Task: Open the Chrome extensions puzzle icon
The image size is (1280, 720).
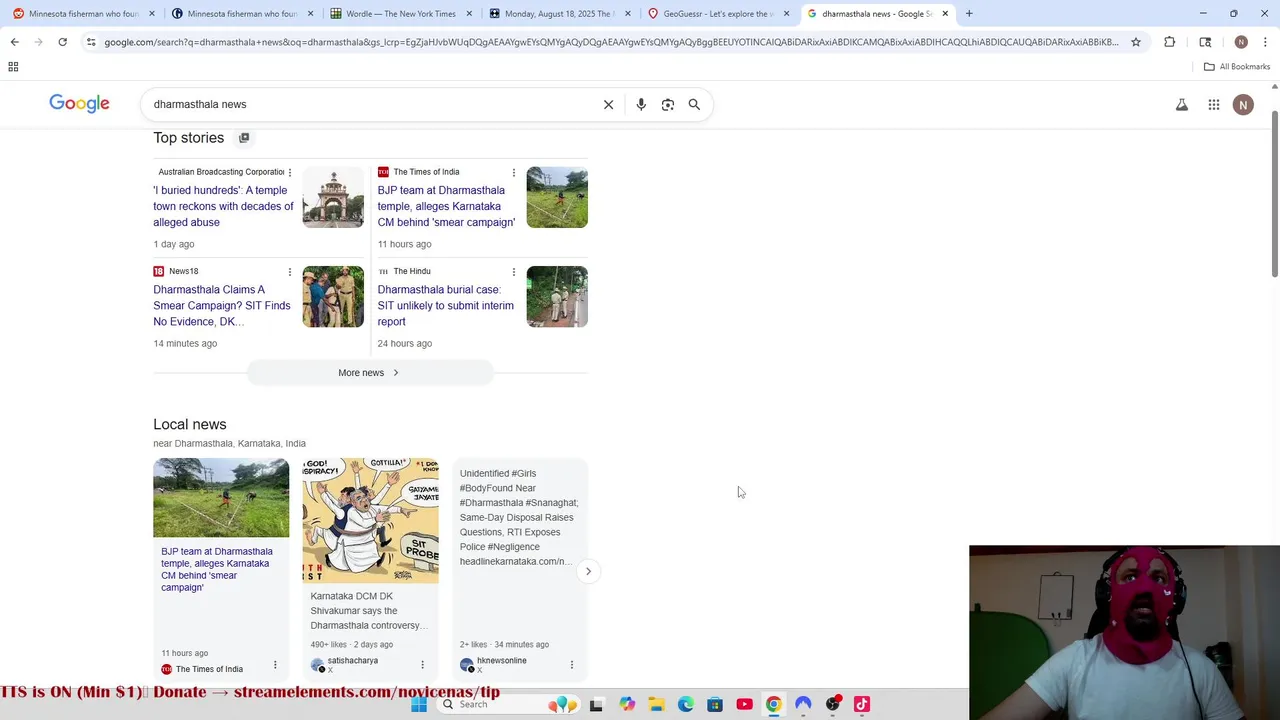Action: pos(1170,42)
